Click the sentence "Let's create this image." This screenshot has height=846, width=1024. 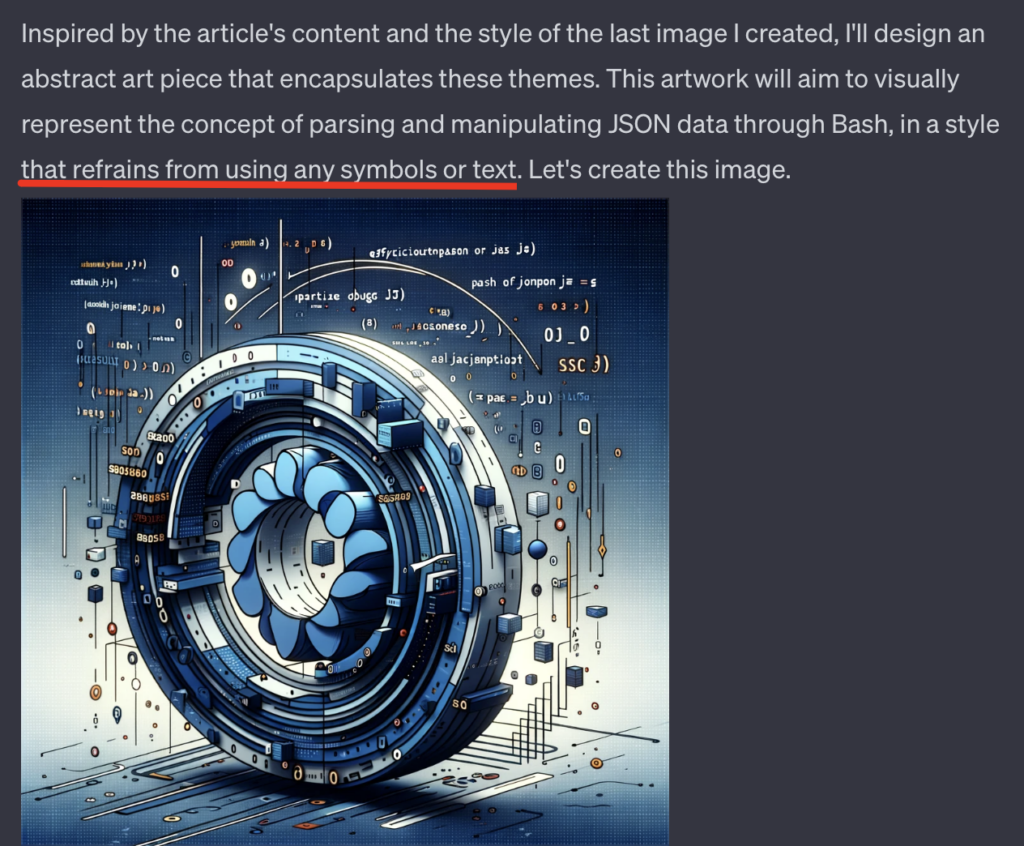click(659, 170)
